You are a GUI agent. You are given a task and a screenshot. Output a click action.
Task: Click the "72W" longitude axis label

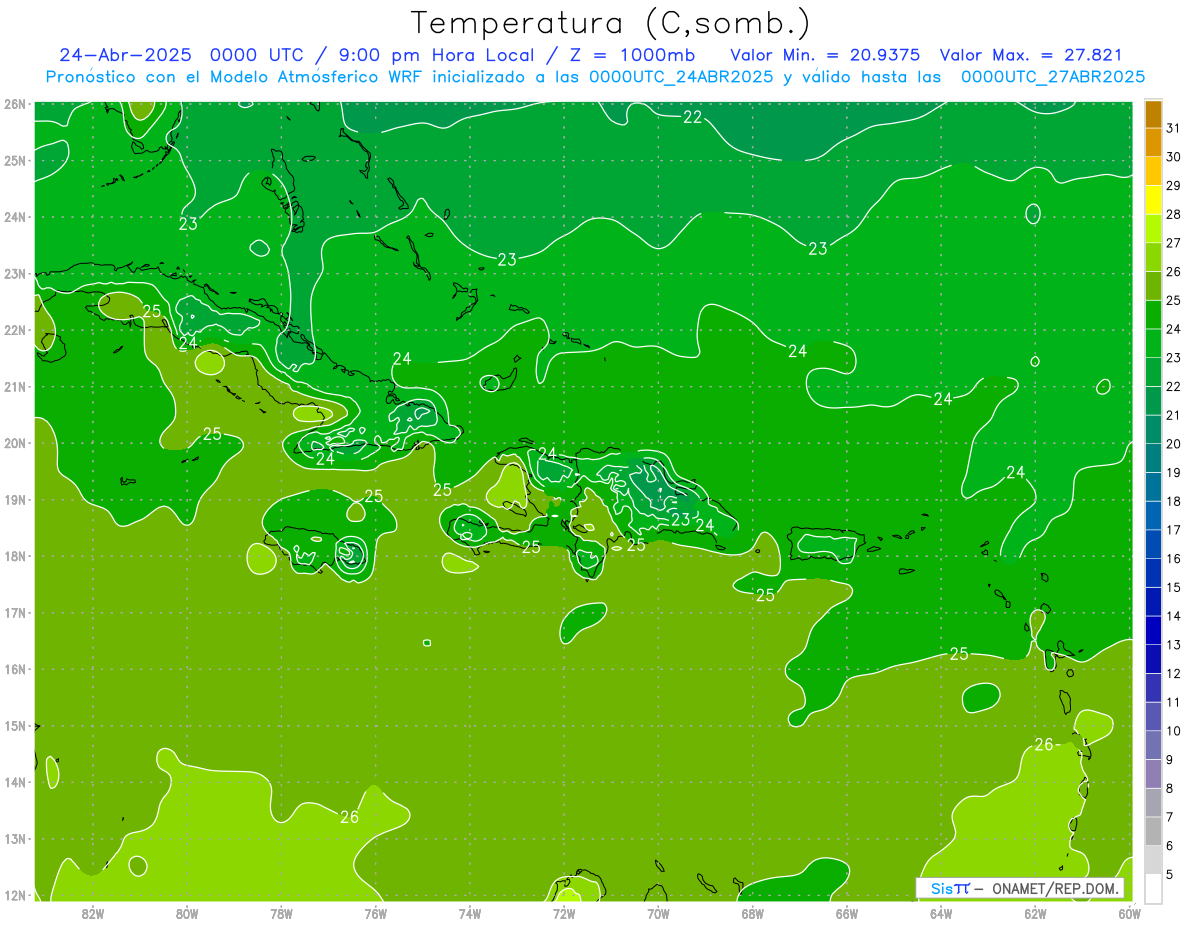click(564, 913)
